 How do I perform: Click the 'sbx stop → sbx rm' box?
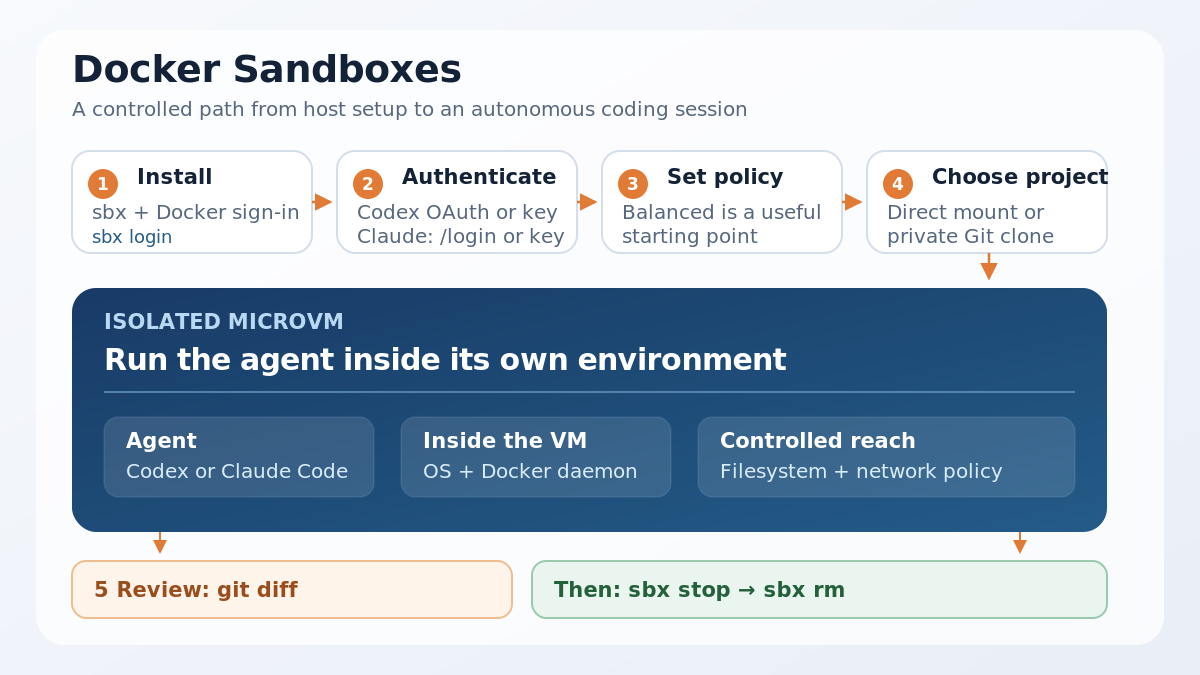(819, 590)
